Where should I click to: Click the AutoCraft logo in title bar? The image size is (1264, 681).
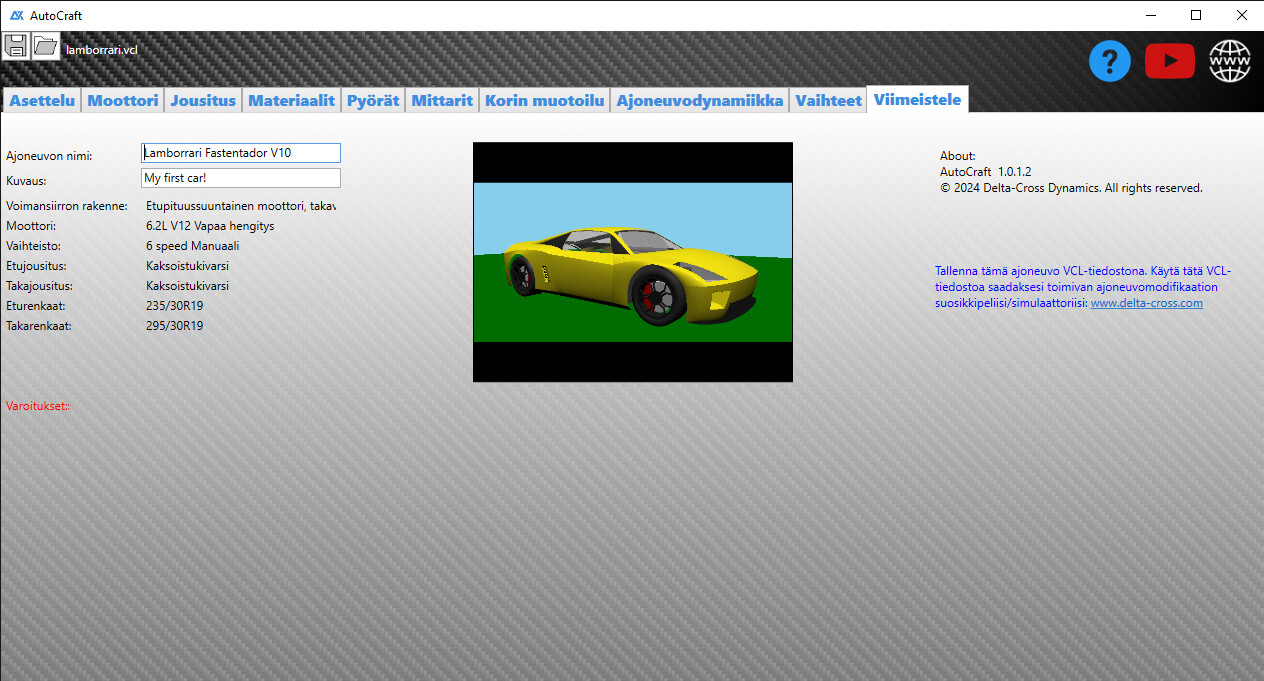pos(17,15)
